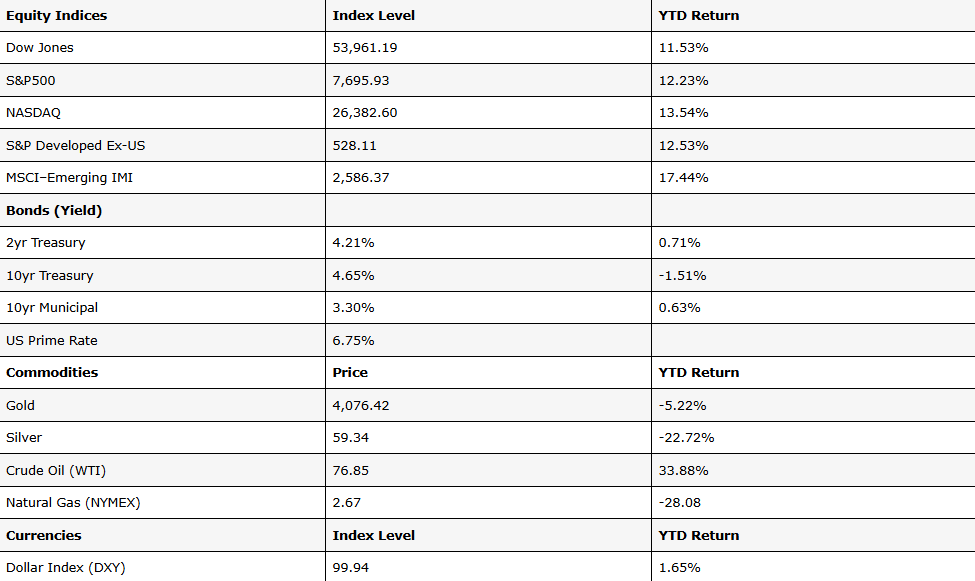The image size is (975, 581).
Task: Select the Dow Jones index level 53,961.19
Action: click(365, 48)
